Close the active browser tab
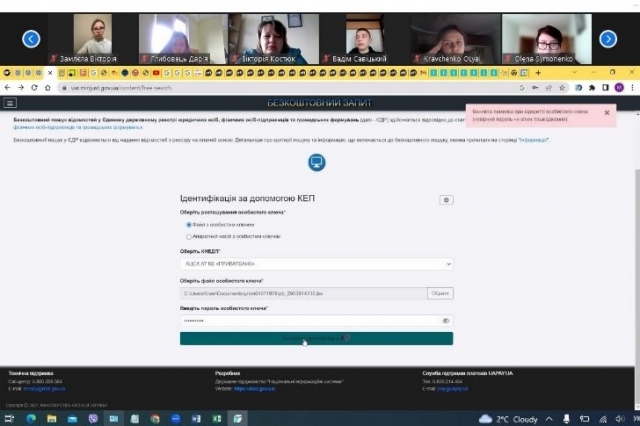The image size is (640, 426). point(50,73)
